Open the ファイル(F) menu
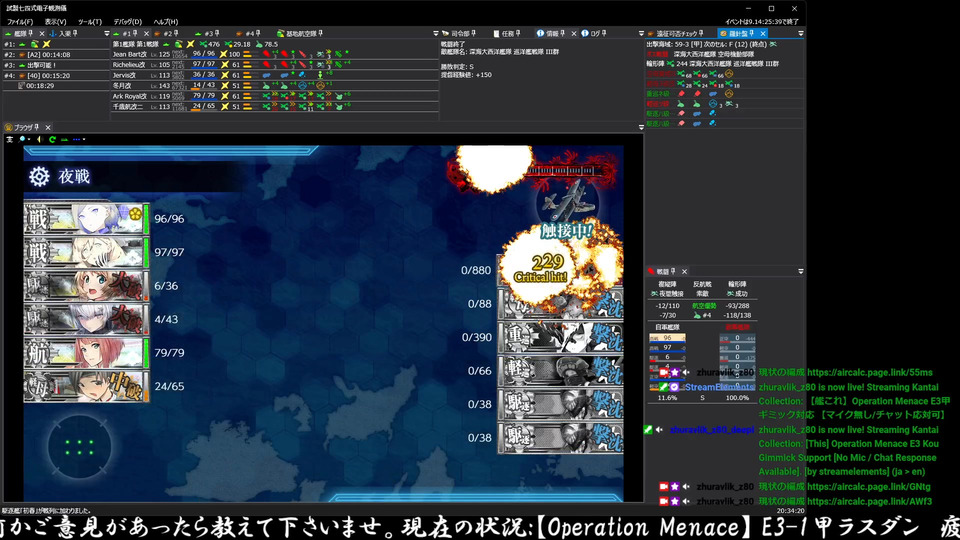The height and width of the screenshot is (540, 960). pyautogui.click(x=20, y=21)
